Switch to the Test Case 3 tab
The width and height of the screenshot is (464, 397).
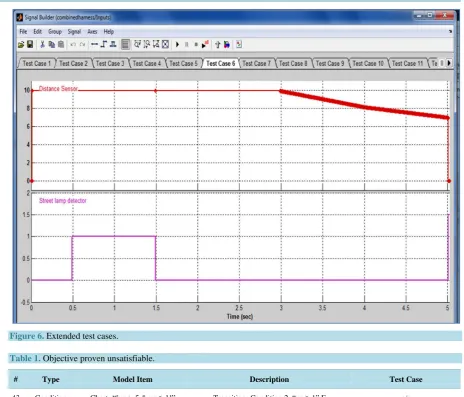(x=110, y=63)
